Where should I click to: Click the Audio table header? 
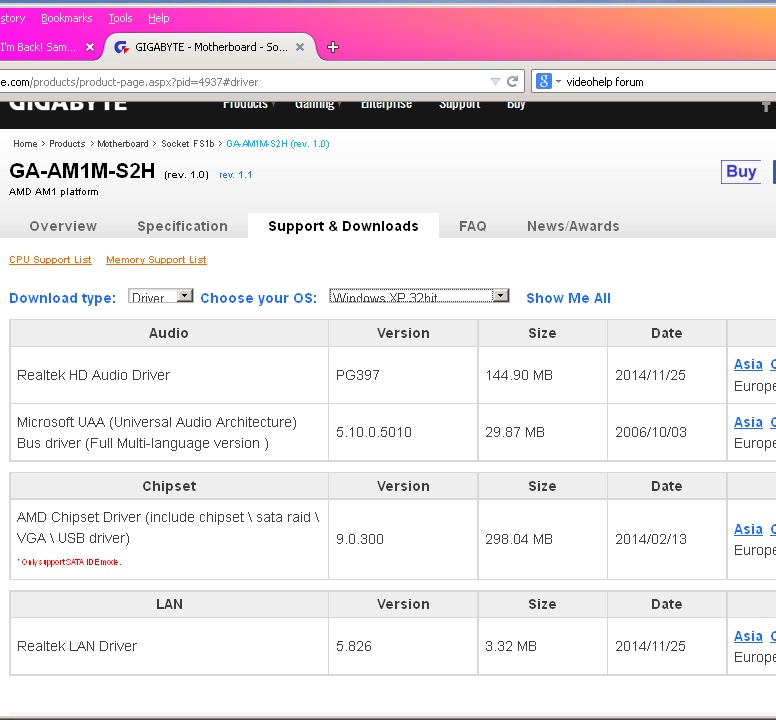coord(169,333)
